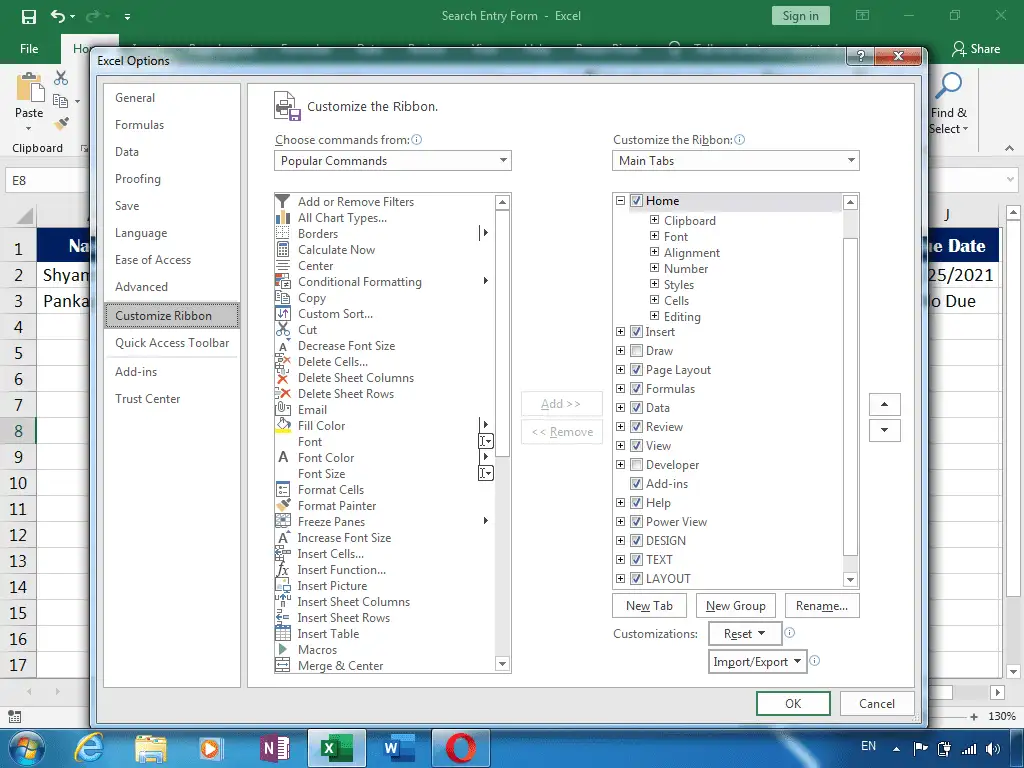Screen dimensions: 1024x768
Task: Open Word from the taskbar
Action: click(398, 748)
